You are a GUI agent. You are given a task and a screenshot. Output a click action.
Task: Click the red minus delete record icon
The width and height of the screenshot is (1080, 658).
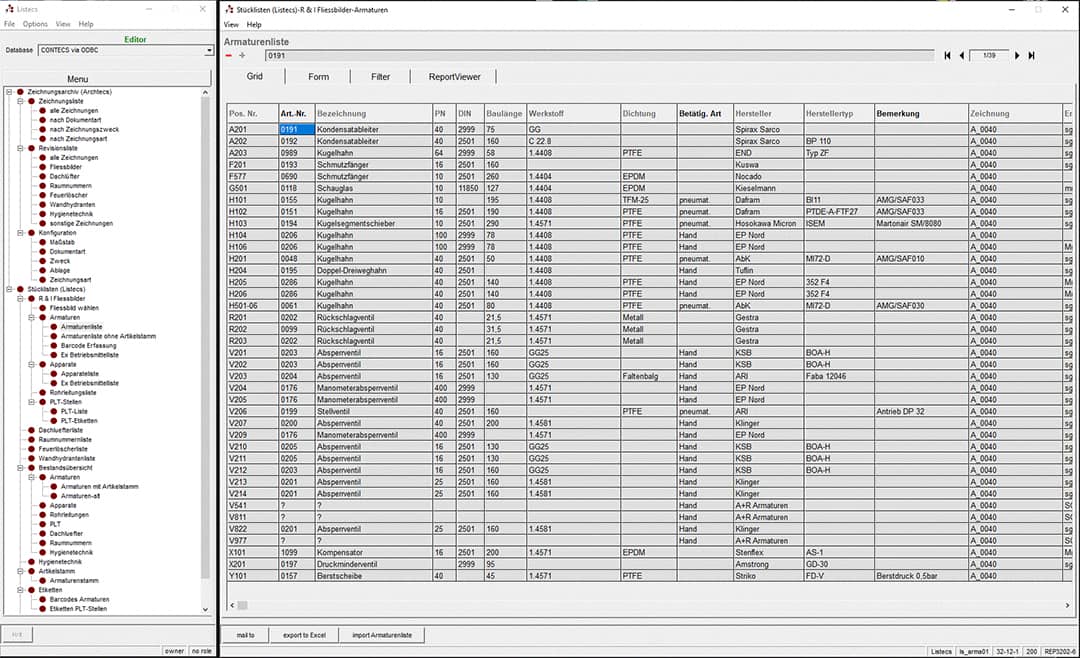(229, 55)
